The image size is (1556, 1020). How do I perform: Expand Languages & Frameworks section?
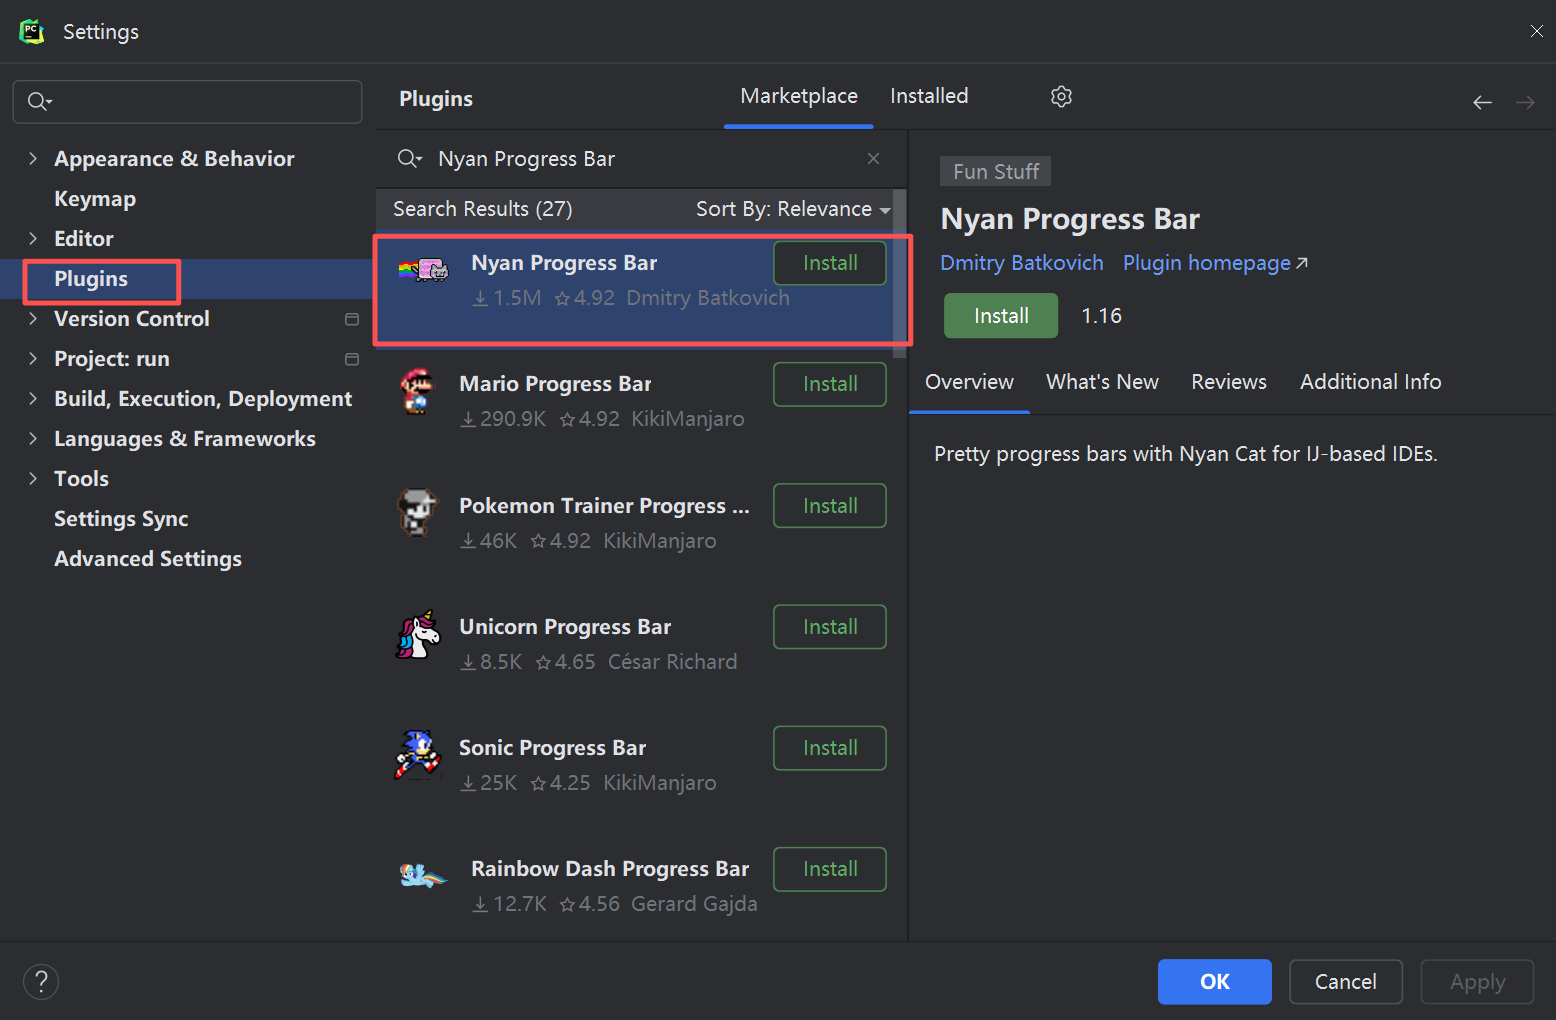tap(33, 438)
